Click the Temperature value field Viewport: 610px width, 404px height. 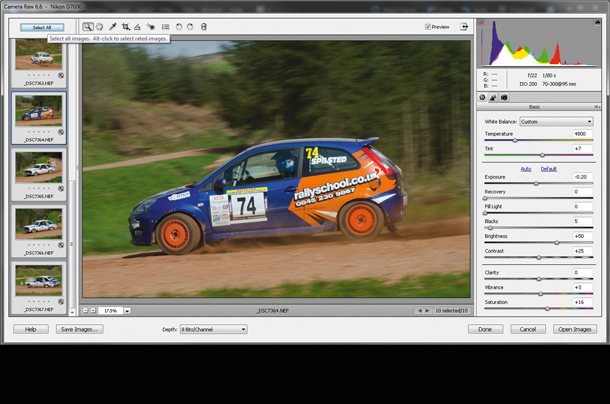click(x=583, y=133)
